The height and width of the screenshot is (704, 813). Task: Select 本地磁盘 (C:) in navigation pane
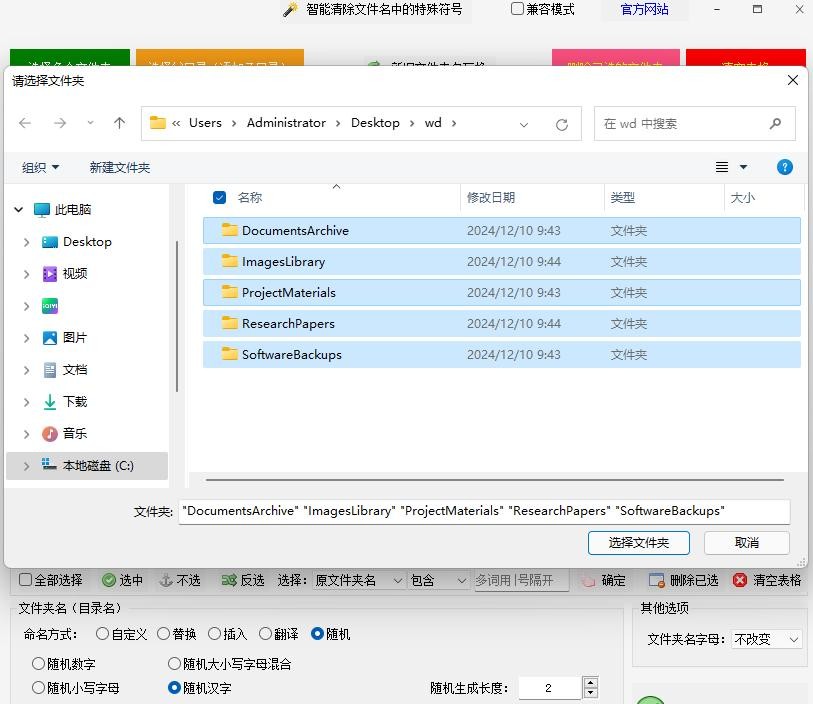click(x=97, y=466)
